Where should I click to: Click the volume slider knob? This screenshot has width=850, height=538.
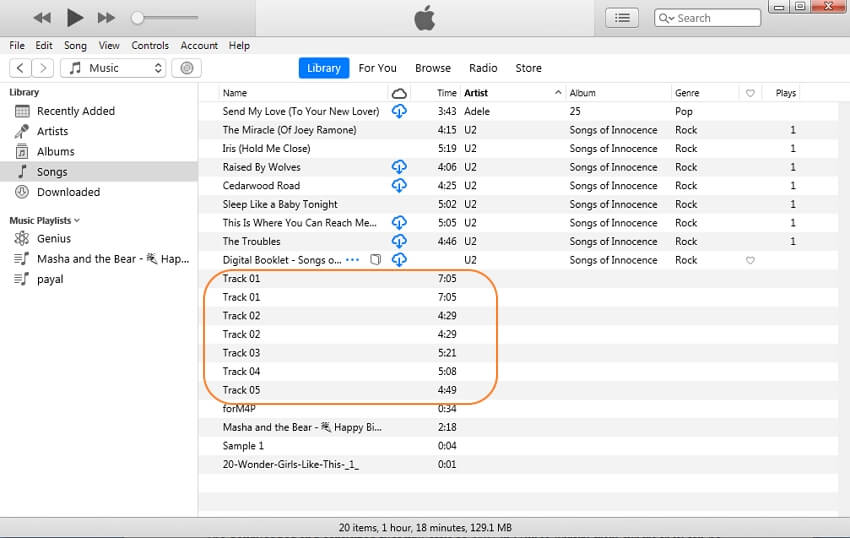tap(138, 18)
